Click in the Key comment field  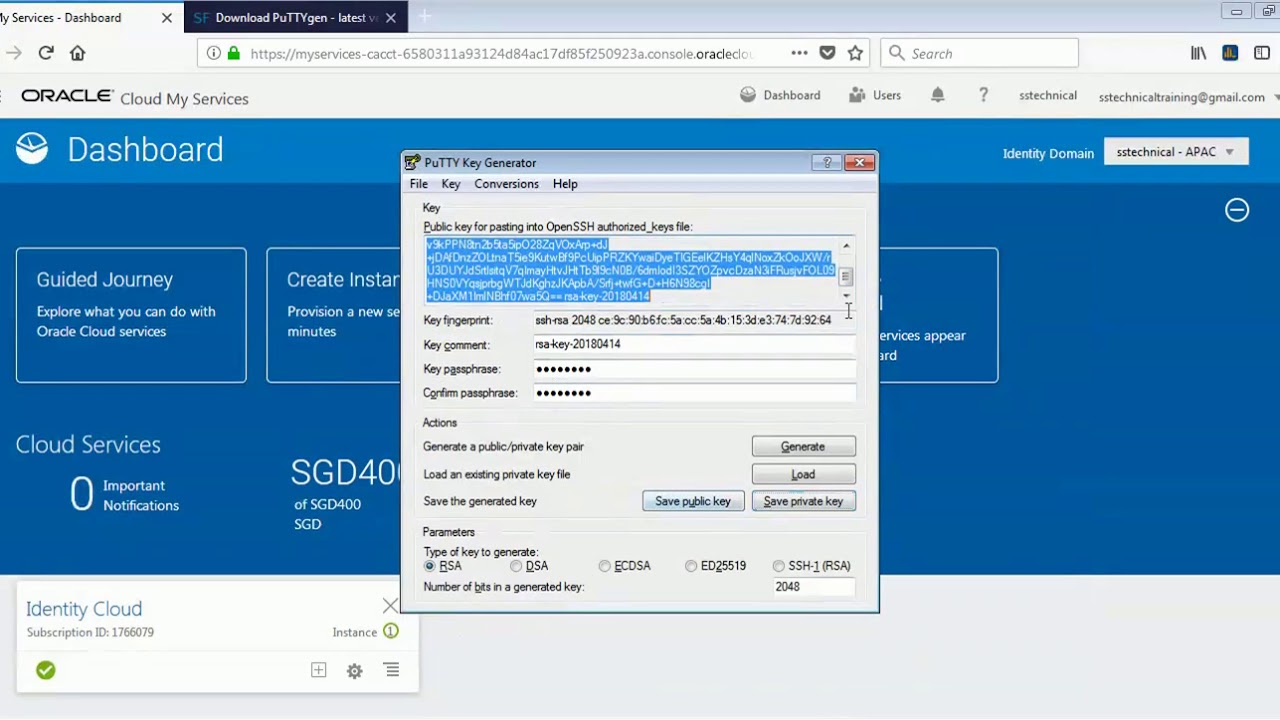694,344
